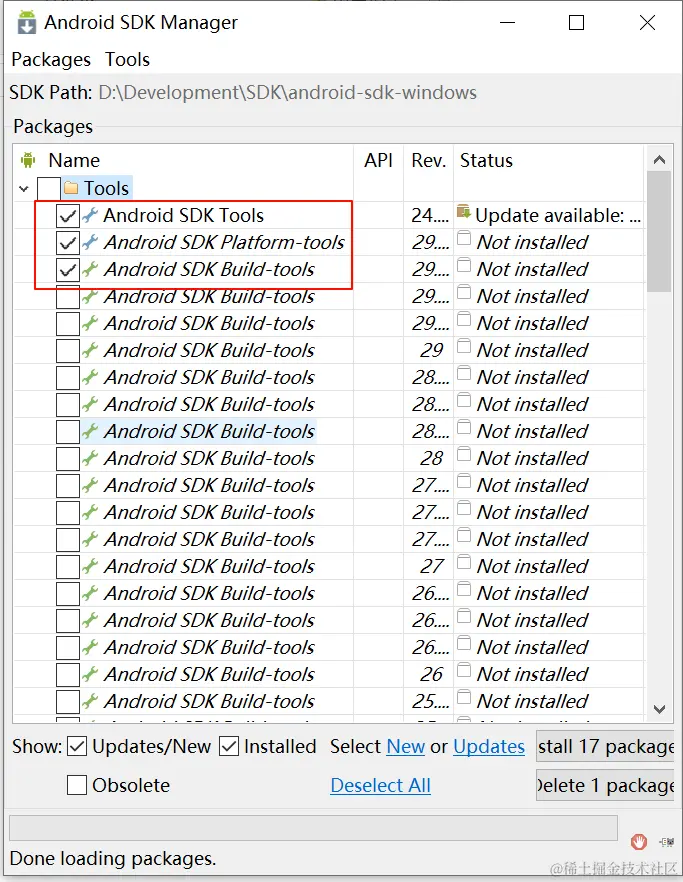Click the empty progress bar

click(x=313, y=828)
